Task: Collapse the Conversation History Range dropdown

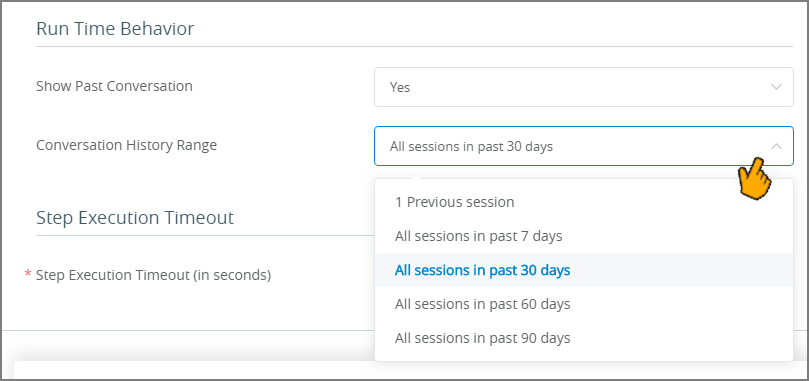Action: (584, 146)
